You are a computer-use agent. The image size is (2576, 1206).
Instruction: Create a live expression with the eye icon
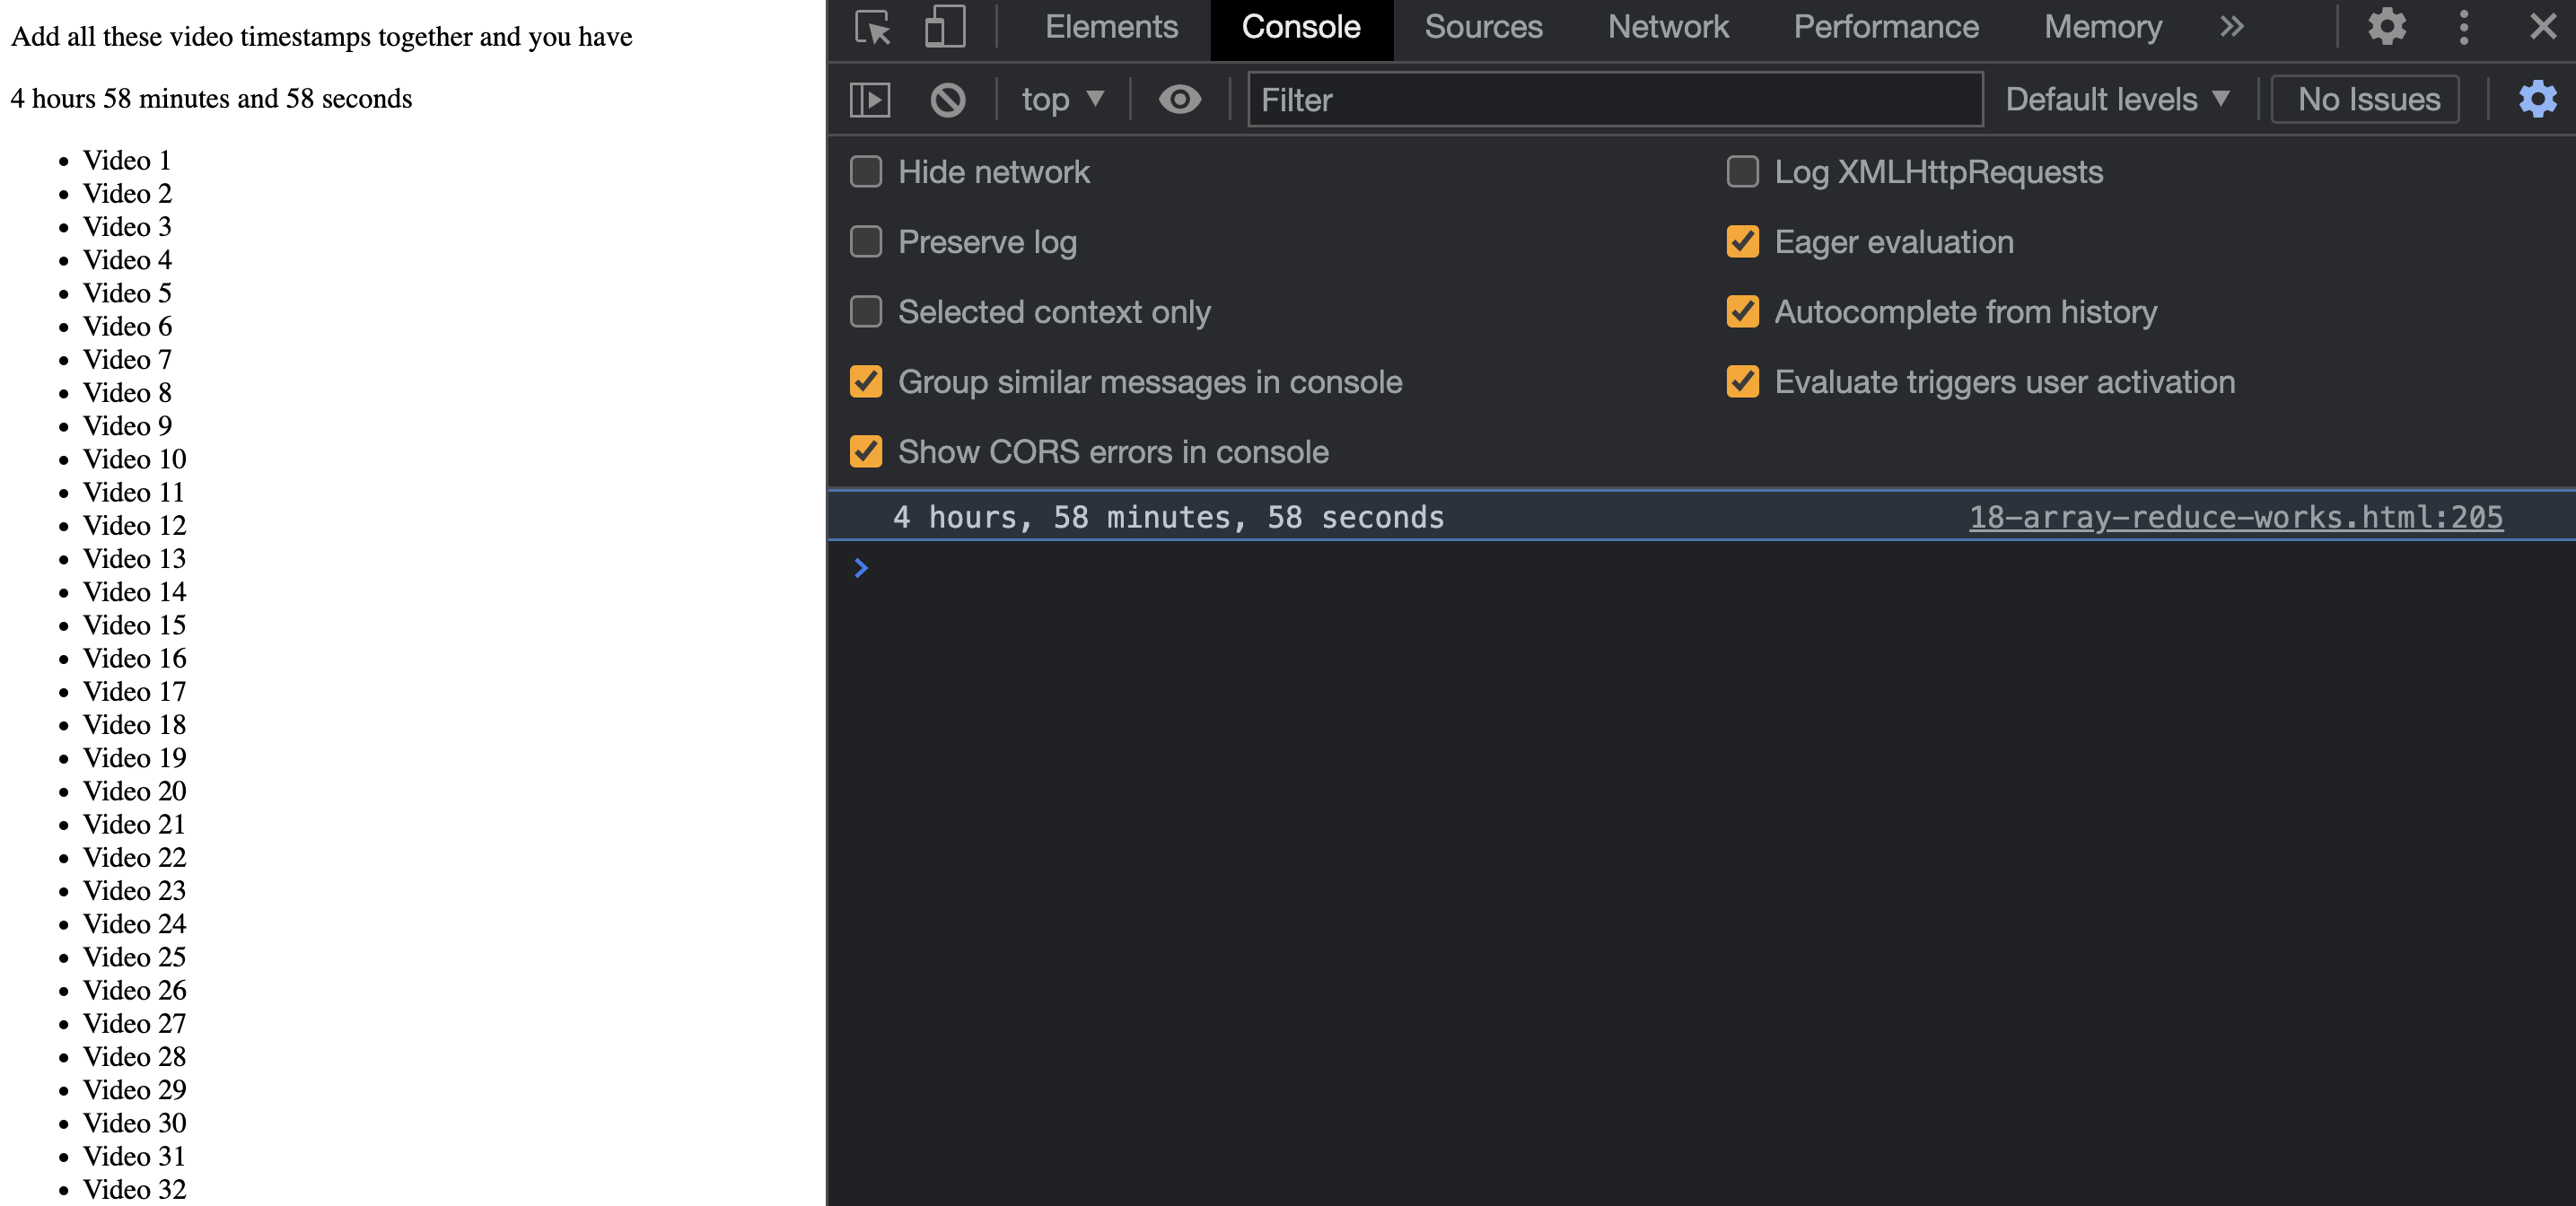tap(1180, 100)
